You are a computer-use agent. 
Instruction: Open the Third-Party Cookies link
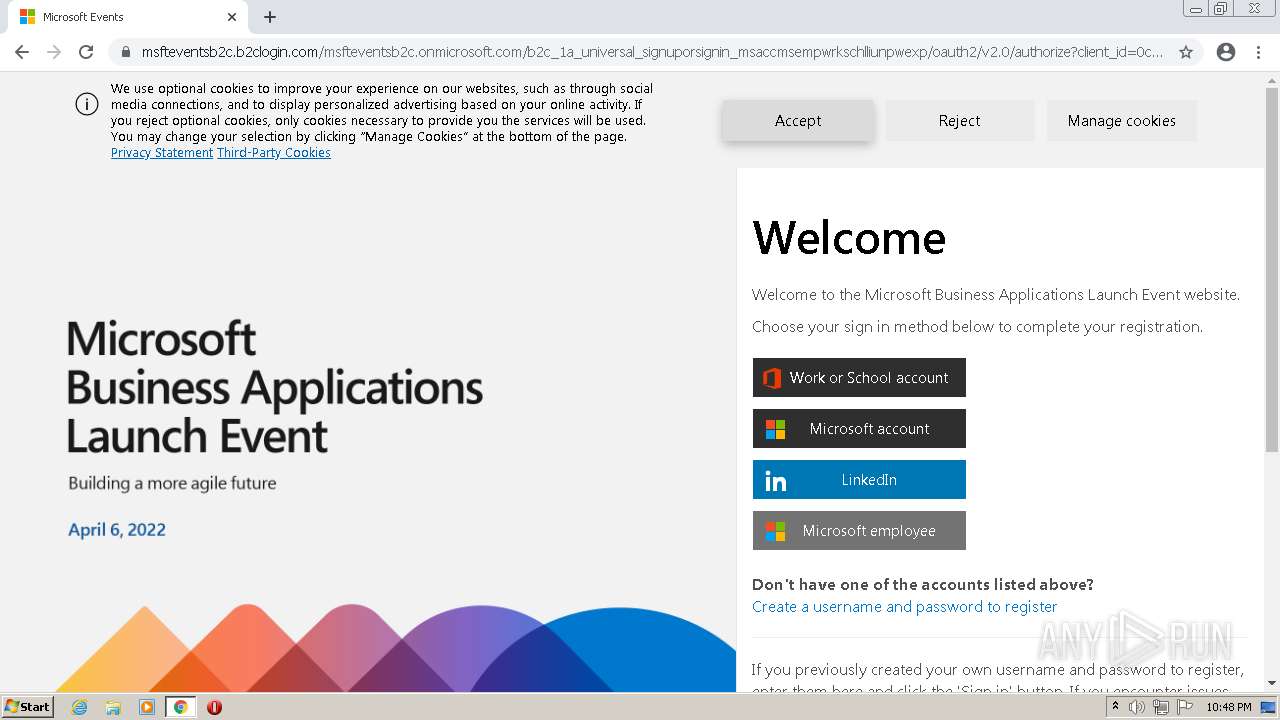pyautogui.click(x=274, y=153)
